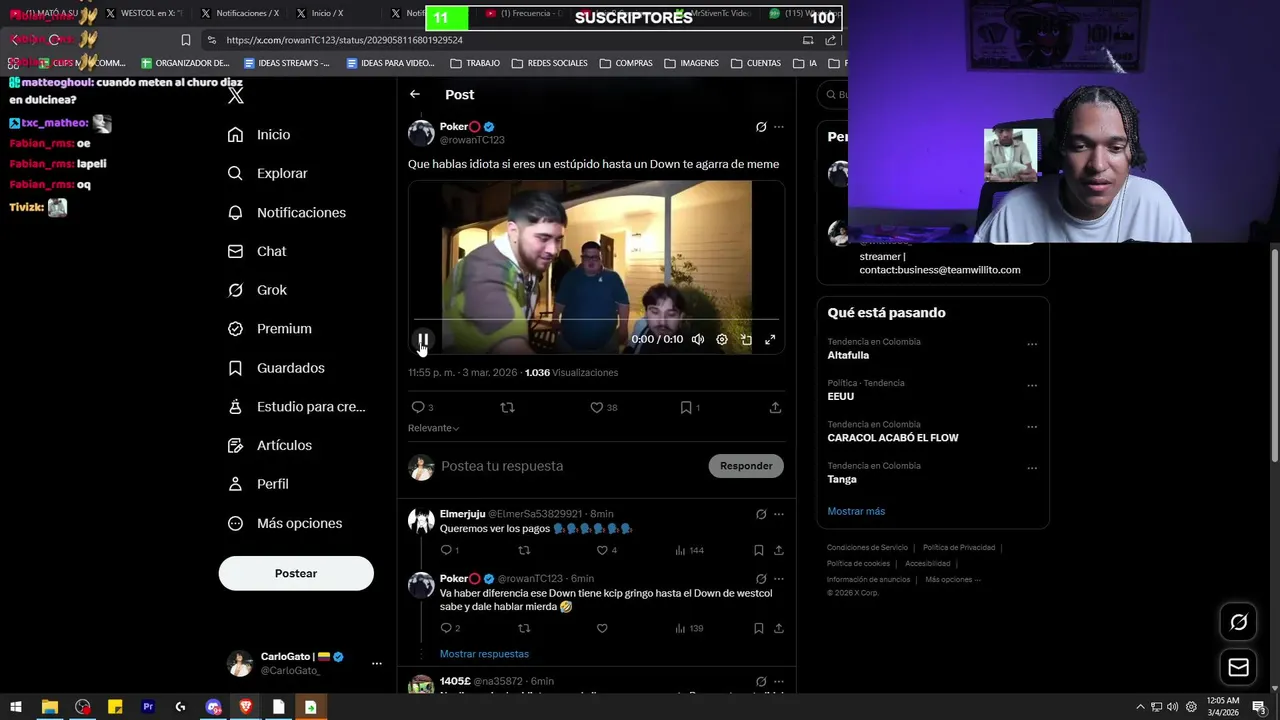Open Guardados bookmarks in the sidebar

(x=276, y=368)
